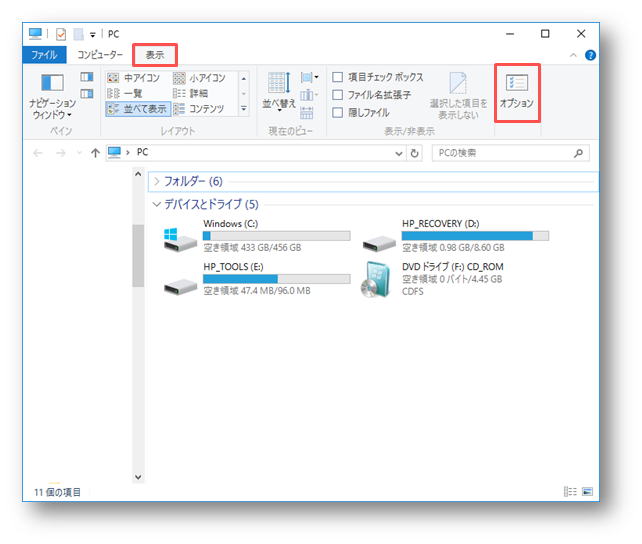The height and width of the screenshot is (544, 642).
Task: Click 空き領域 433 GB/456 GB text
Action: [252, 248]
